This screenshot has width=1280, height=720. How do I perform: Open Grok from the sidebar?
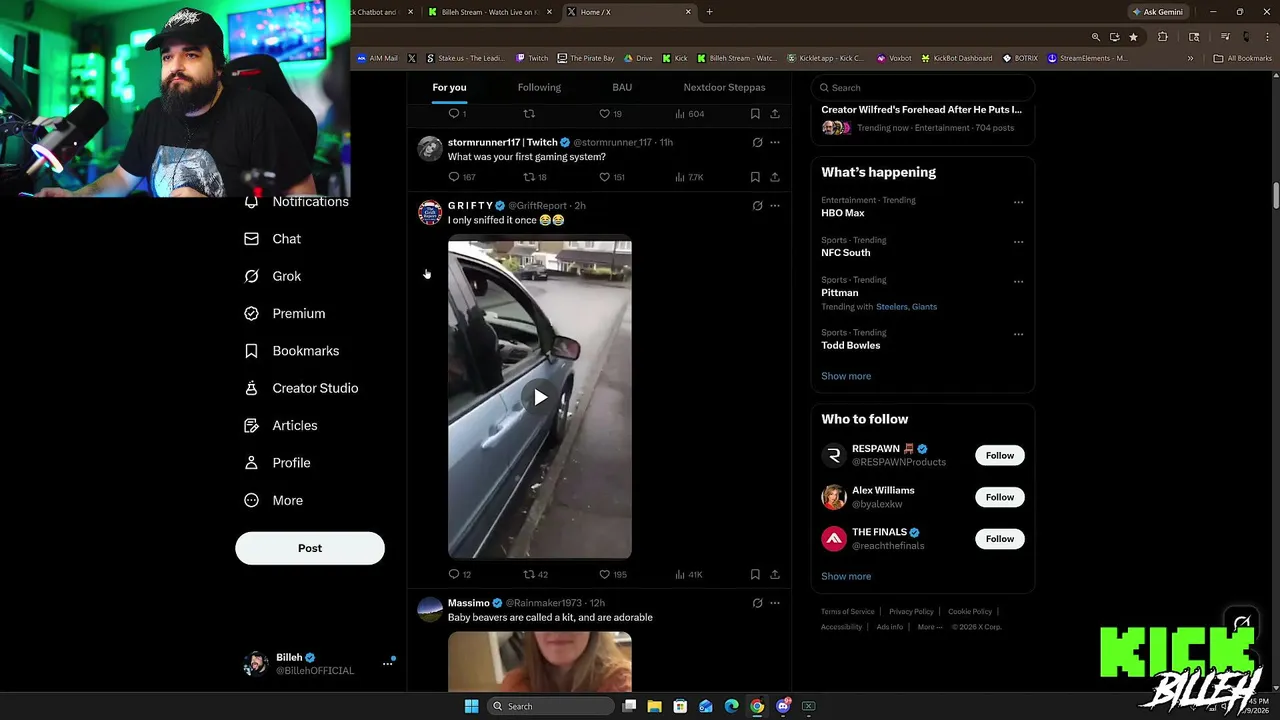pyautogui.click(x=273, y=276)
